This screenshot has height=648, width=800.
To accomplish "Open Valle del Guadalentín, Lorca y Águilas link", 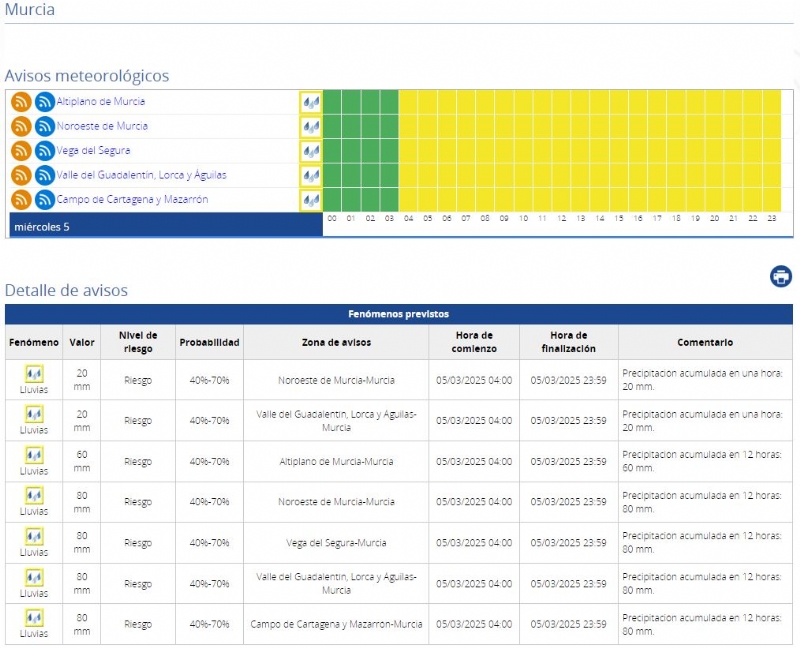I will click(141, 175).
